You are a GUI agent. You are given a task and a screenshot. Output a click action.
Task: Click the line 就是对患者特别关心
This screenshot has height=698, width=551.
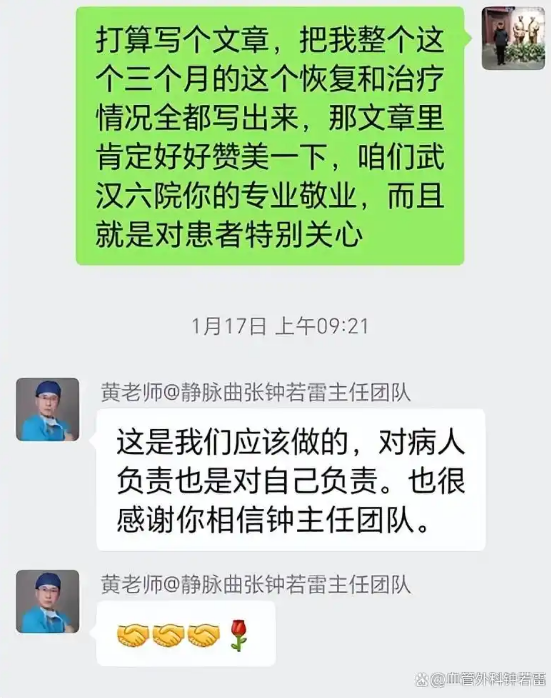229,235
